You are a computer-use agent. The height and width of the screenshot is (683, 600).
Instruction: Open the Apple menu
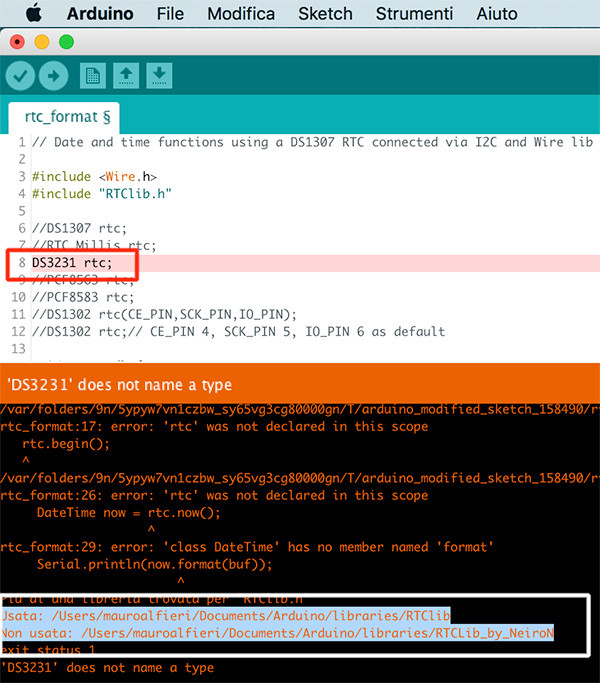[33, 13]
